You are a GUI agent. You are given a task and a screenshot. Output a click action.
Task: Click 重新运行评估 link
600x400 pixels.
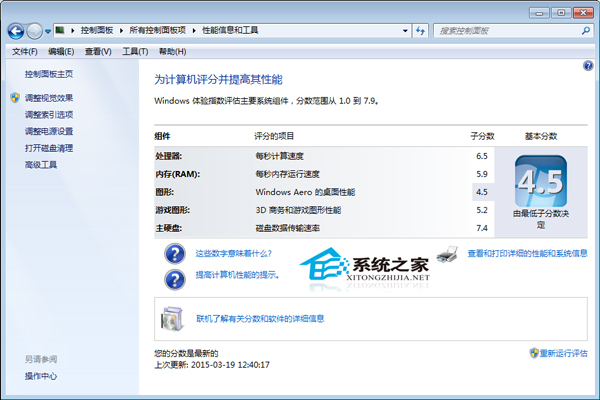(563, 353)
